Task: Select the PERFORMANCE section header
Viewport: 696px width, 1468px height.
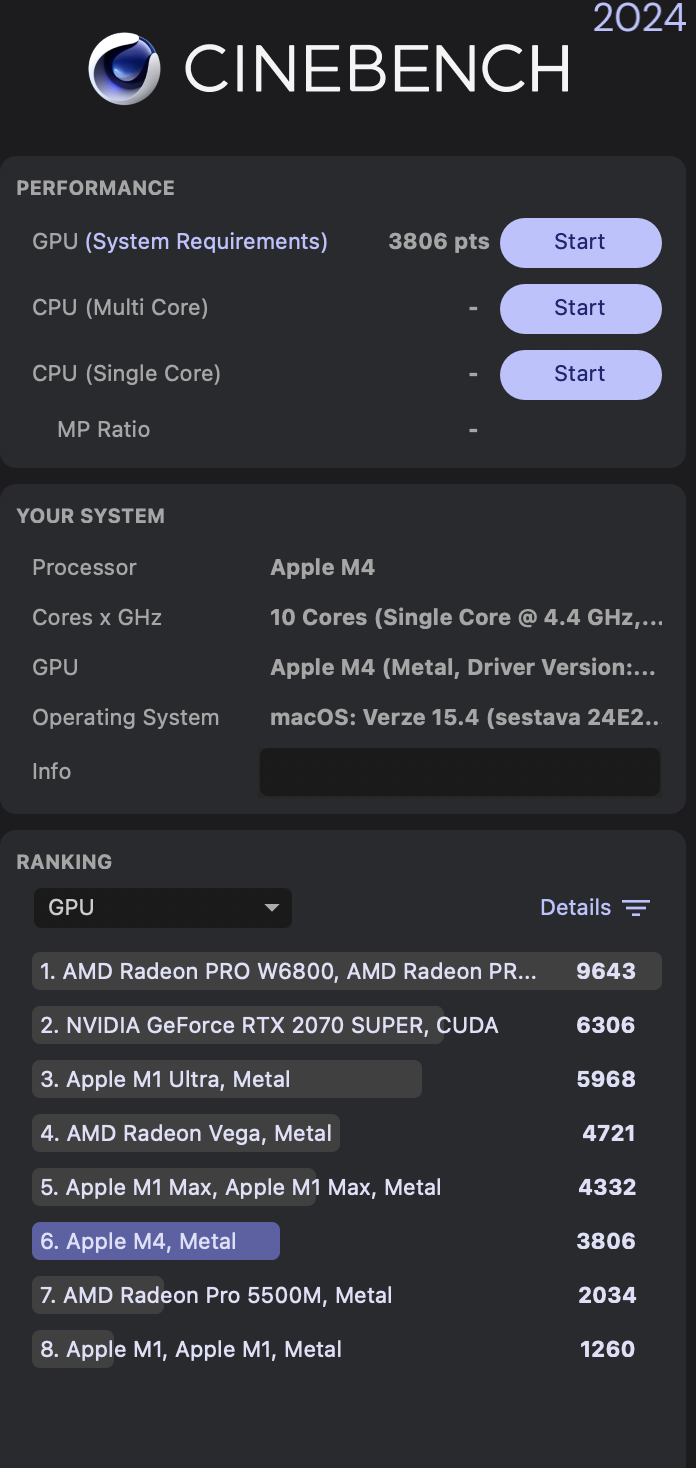Action: tap(95, 188)
